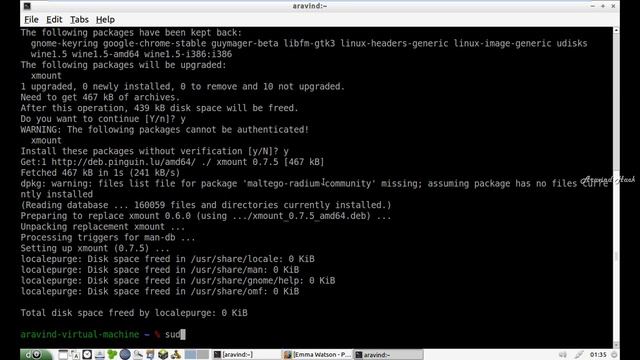Open the Edit menu
Screen dimensions: 640x360
pyautogui.click(x=54, y=20)
